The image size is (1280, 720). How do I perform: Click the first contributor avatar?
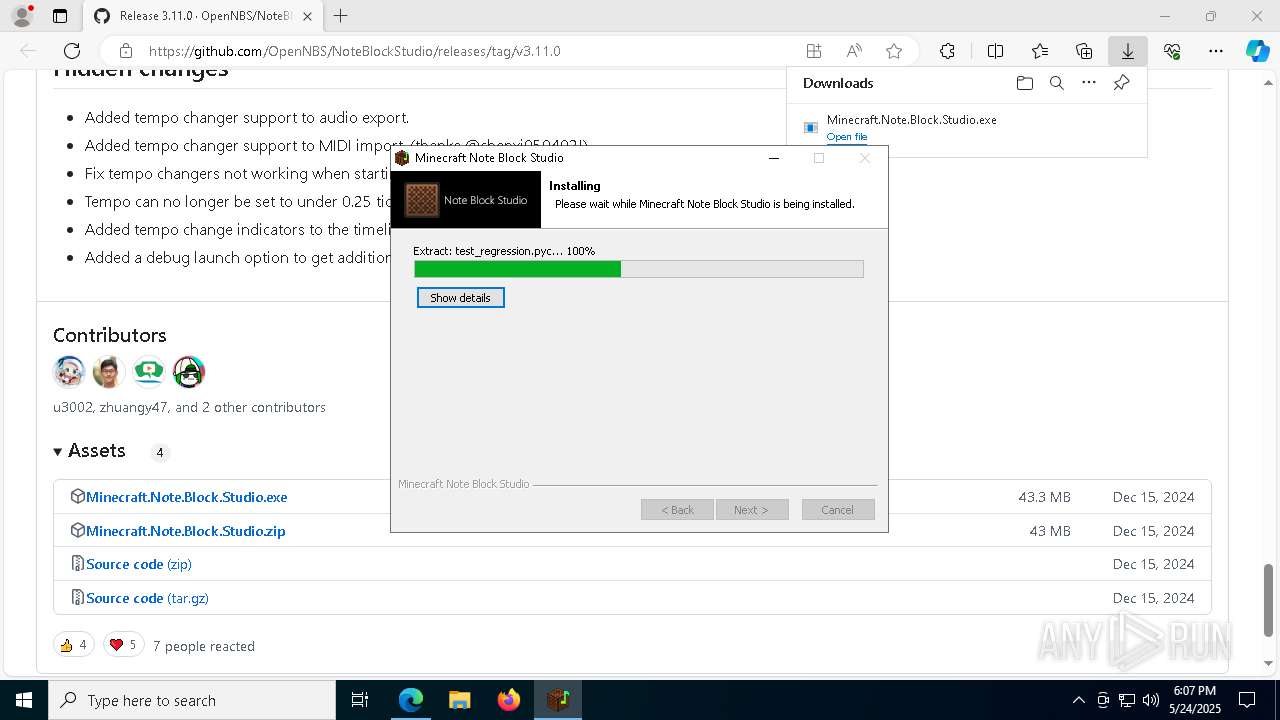pos(69,372)
